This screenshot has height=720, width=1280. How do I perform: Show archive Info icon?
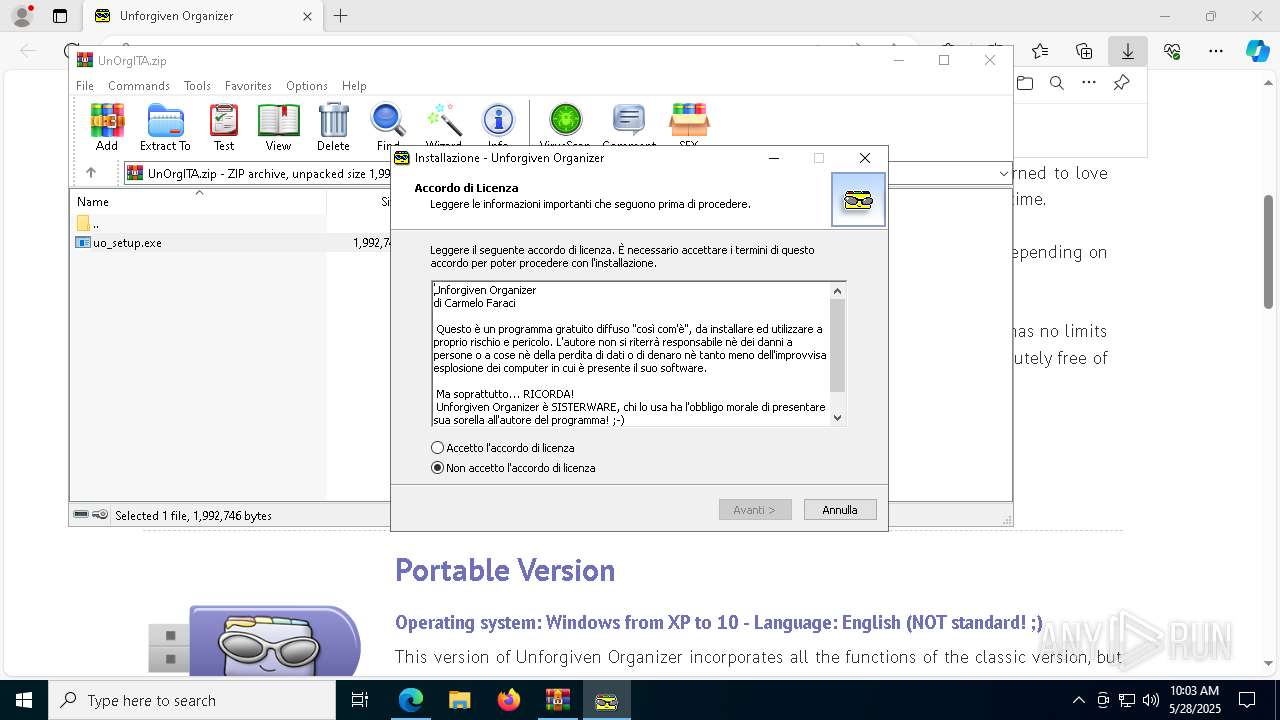498,127
